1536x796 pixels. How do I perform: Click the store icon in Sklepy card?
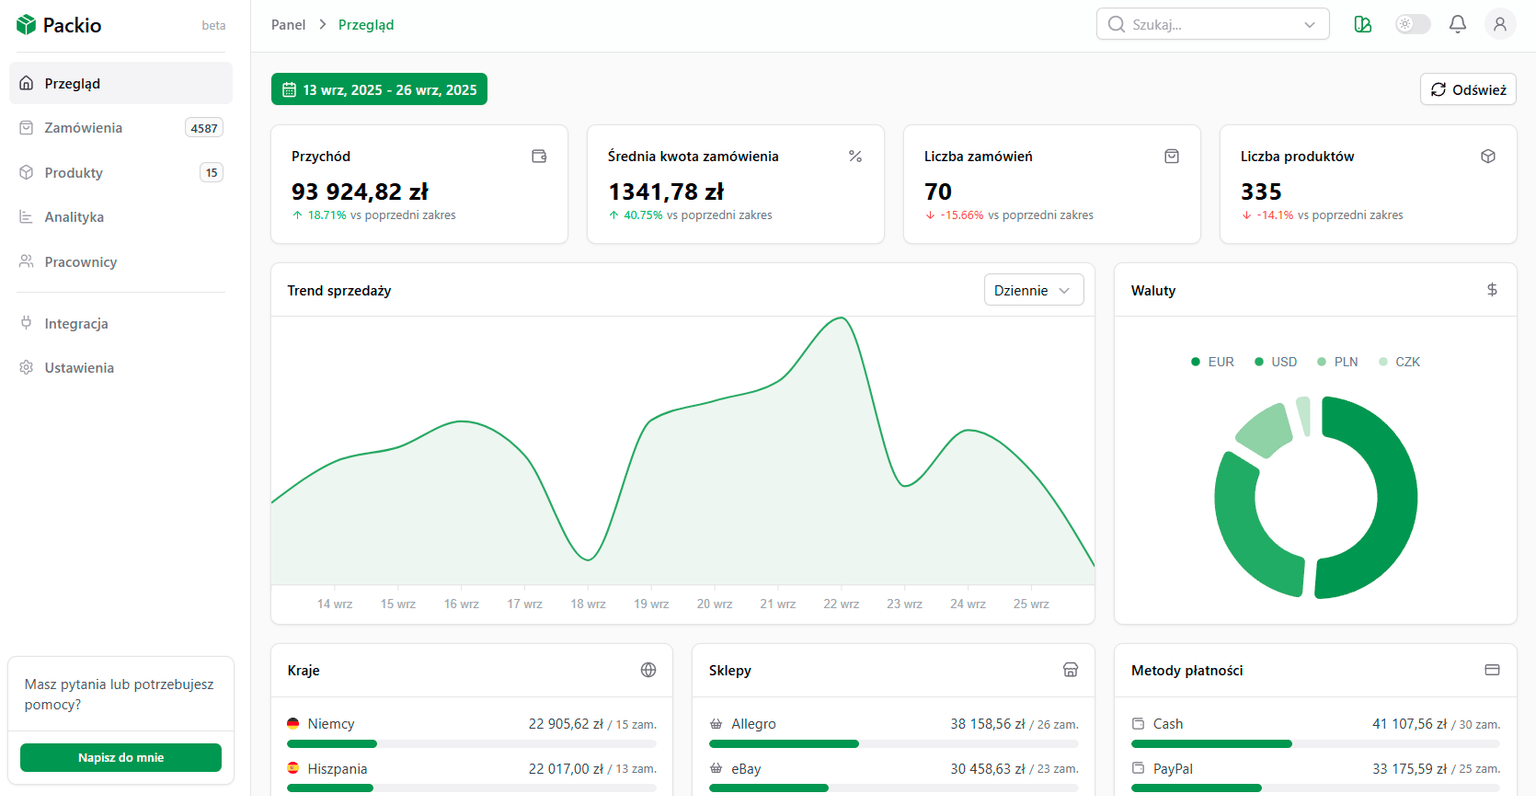click(x=1070, y=670)
